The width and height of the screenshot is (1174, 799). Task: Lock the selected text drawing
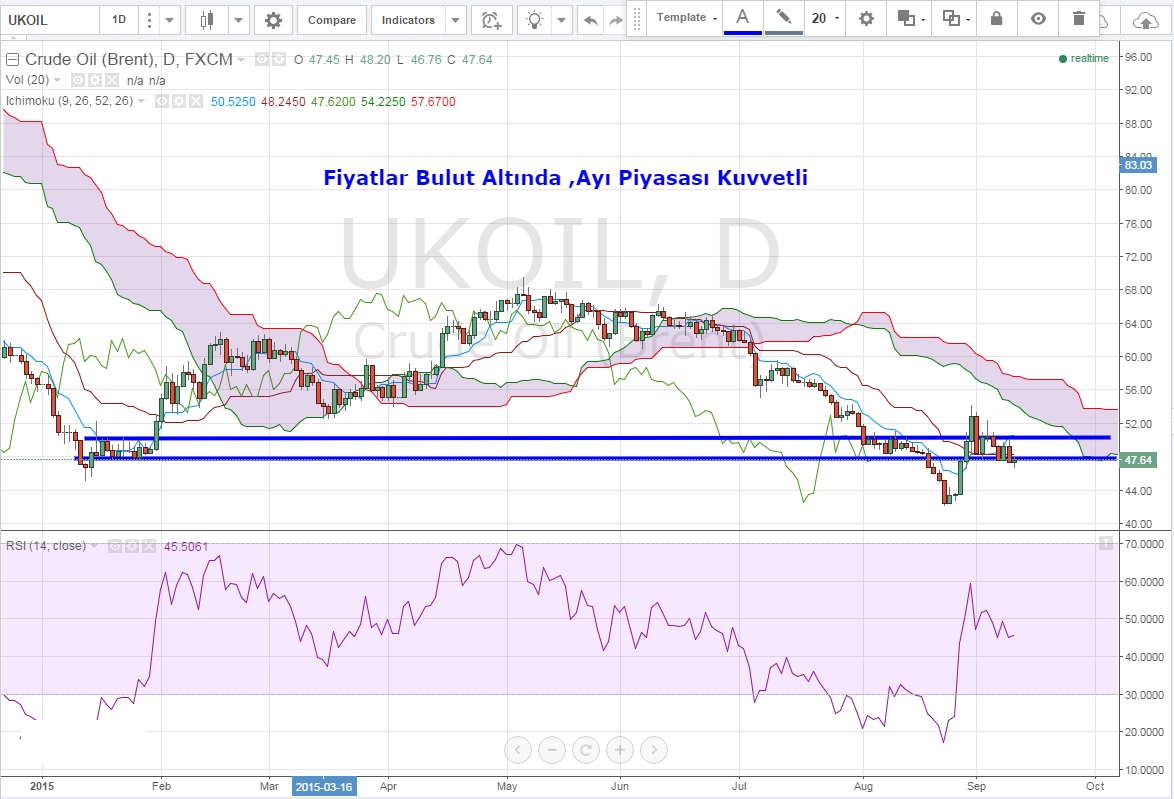[995, 18]
